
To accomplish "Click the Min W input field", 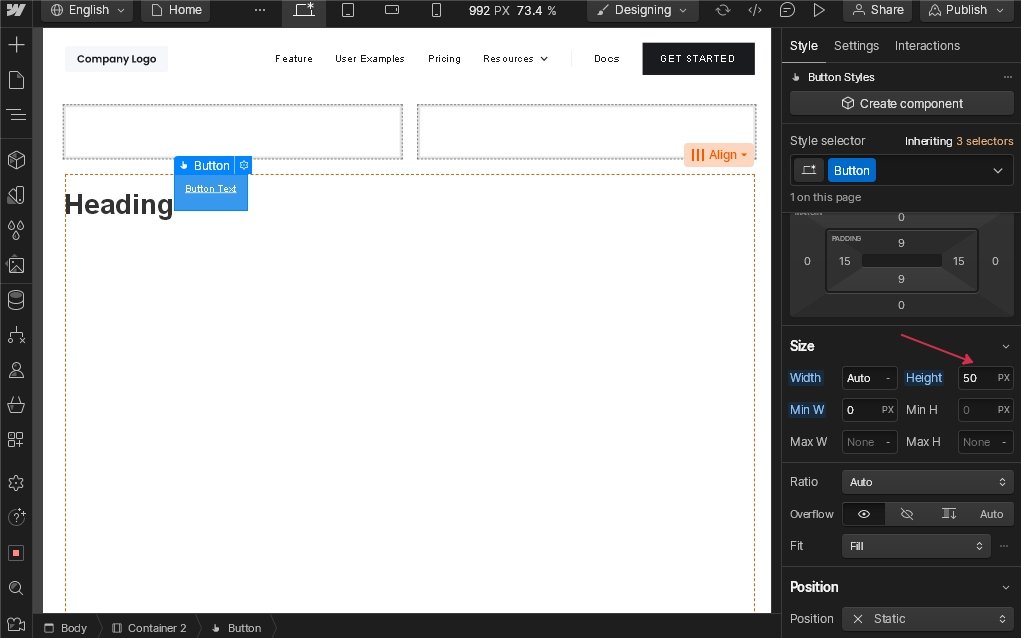I will (x=869, y=409).
